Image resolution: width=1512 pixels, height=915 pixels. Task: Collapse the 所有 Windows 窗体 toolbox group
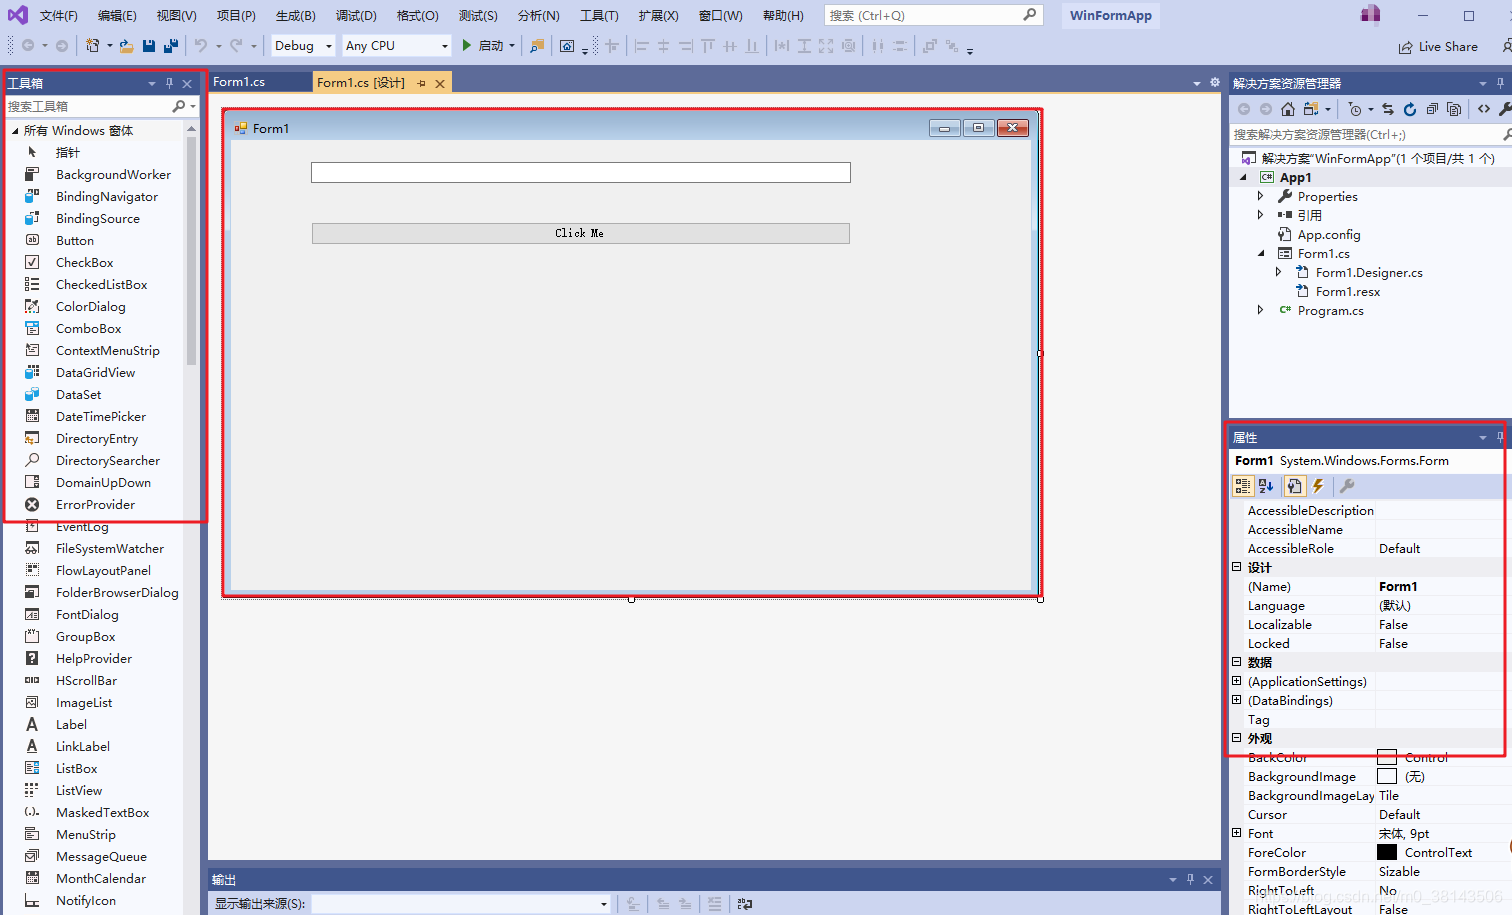pos(14,131)
